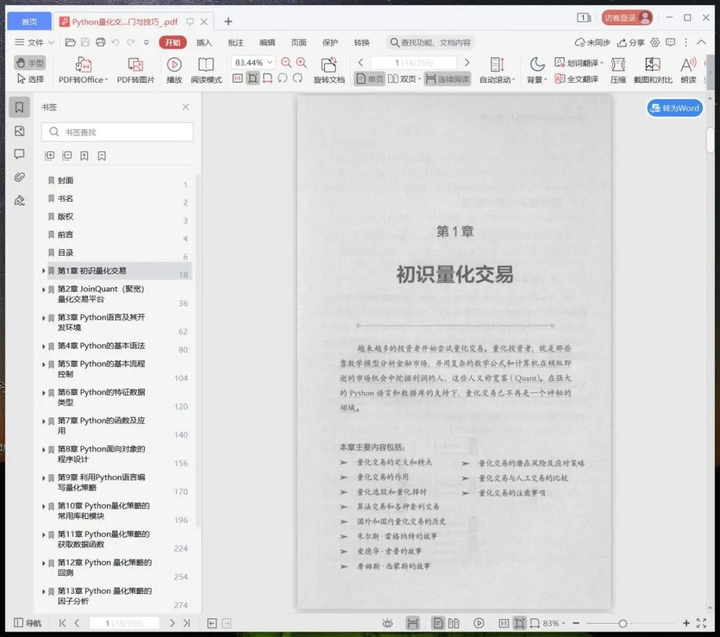
Task: Switch to 双页 double page view
Action: click(404, 79)
